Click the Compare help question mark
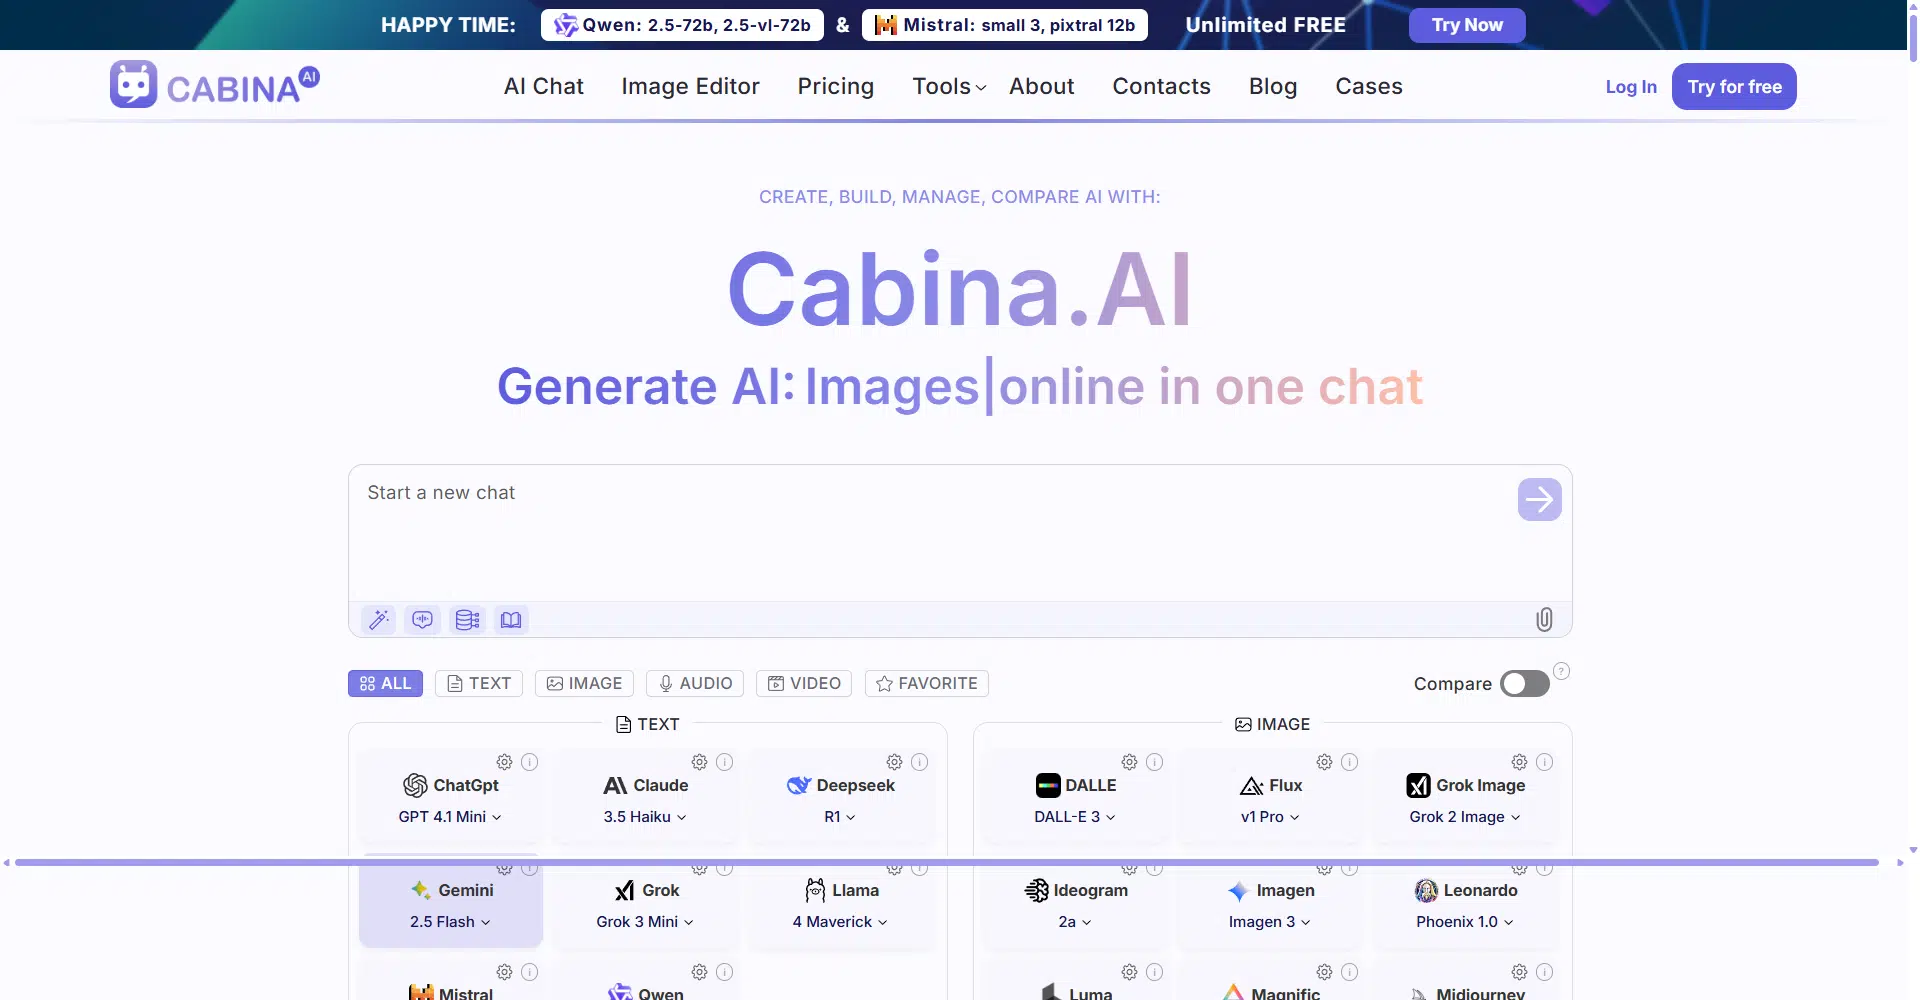The height and width of the screenshot is (1000, 1920). [x=1561, y=671]
